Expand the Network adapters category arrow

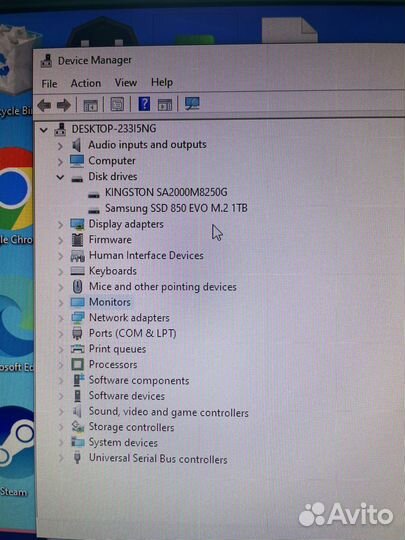click(61, 318)
